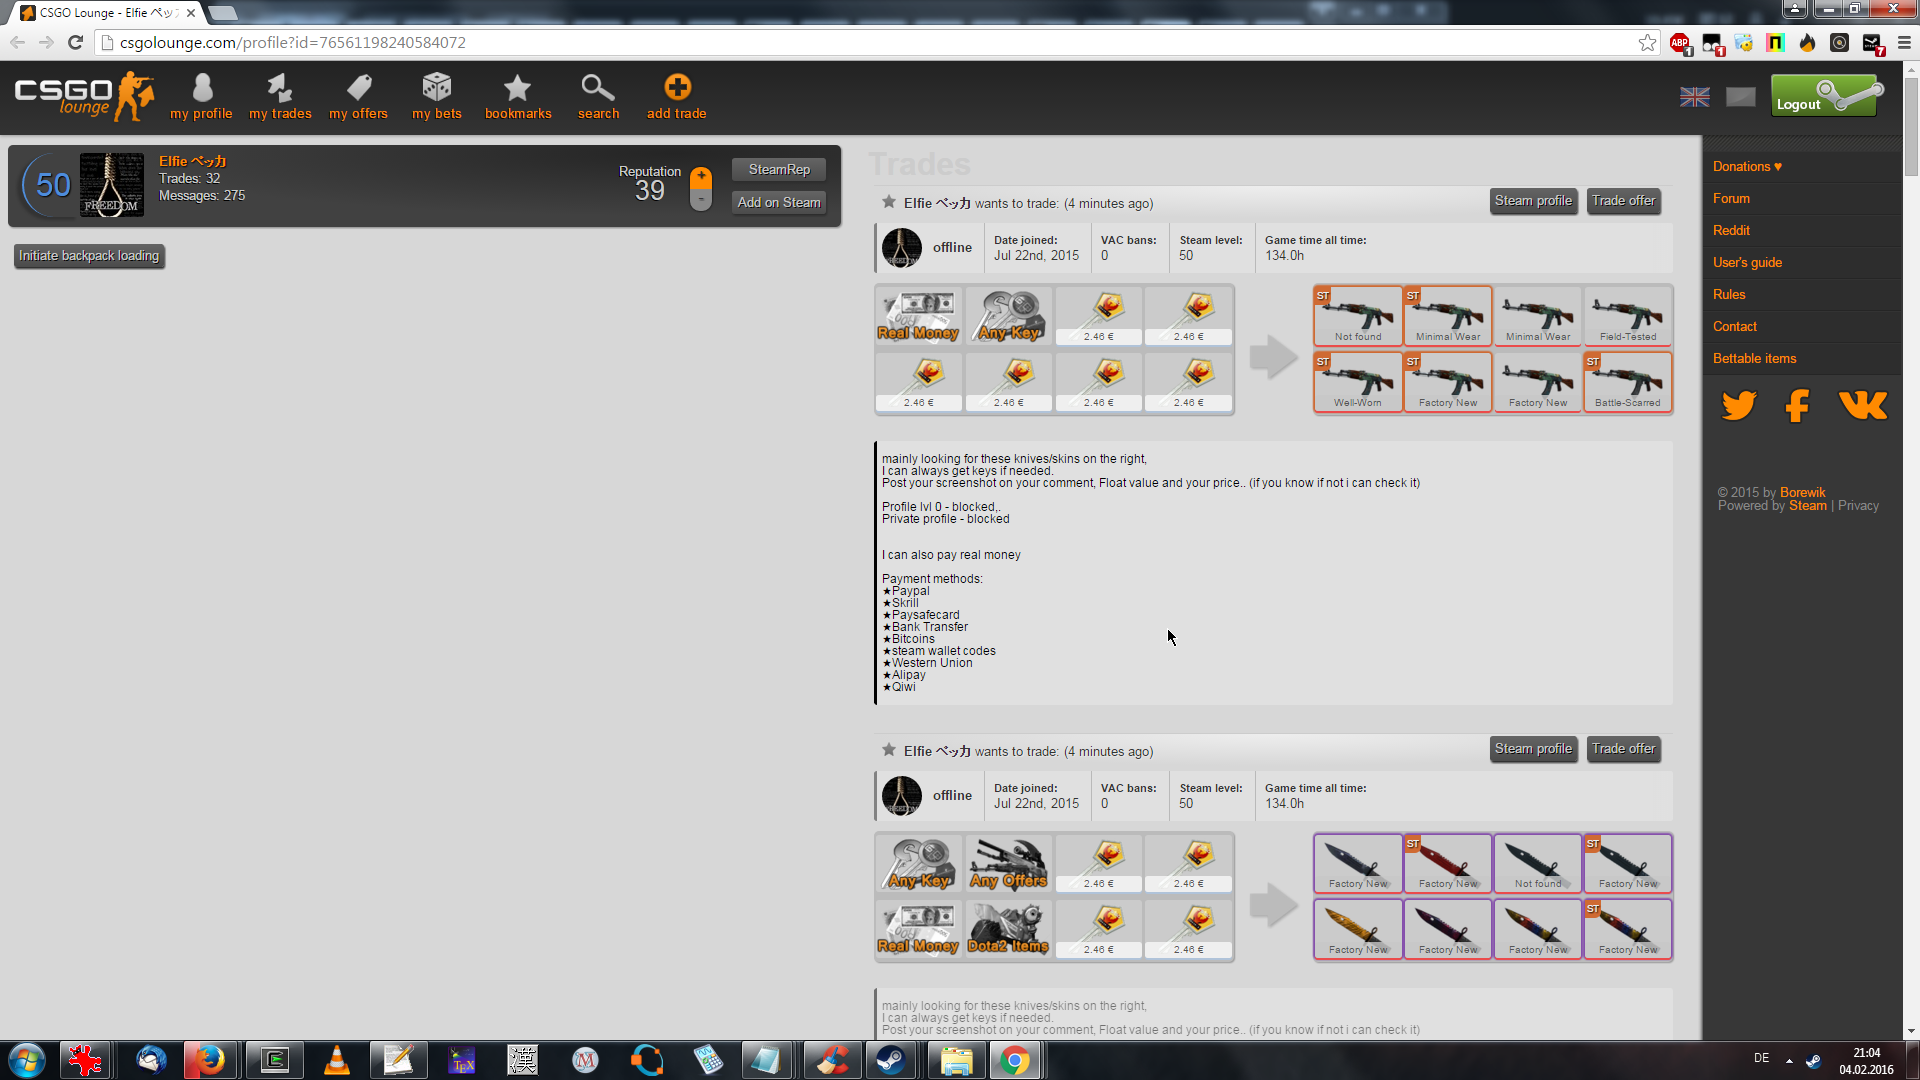Click Initiate backpack loading button
The image size is (1920, 1080).
[89, 256]
